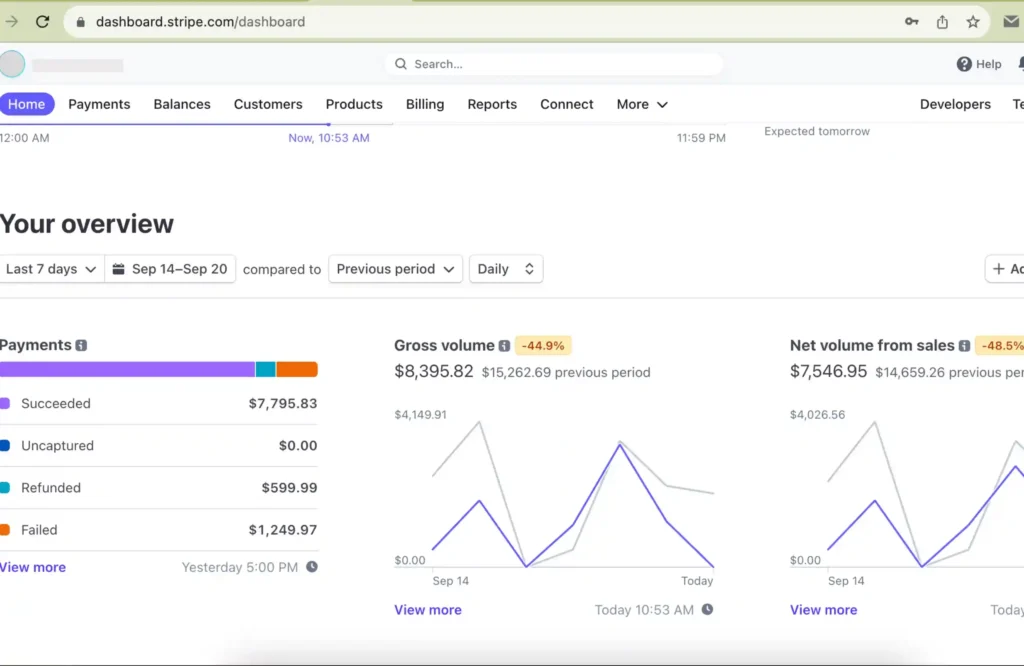1024x666 pixels.
Task: Open the password key icon in address bar
Action: pyautogui.click(x=912, y=22)
